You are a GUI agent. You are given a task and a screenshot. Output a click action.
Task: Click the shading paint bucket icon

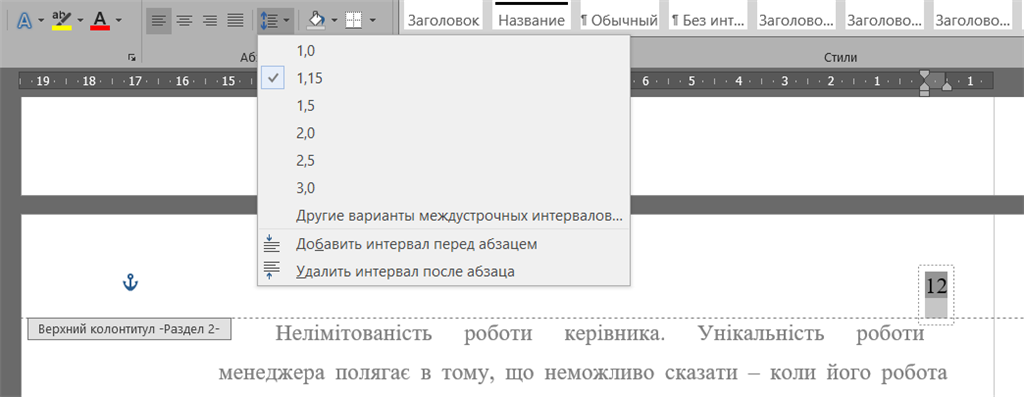coord(316,20)
